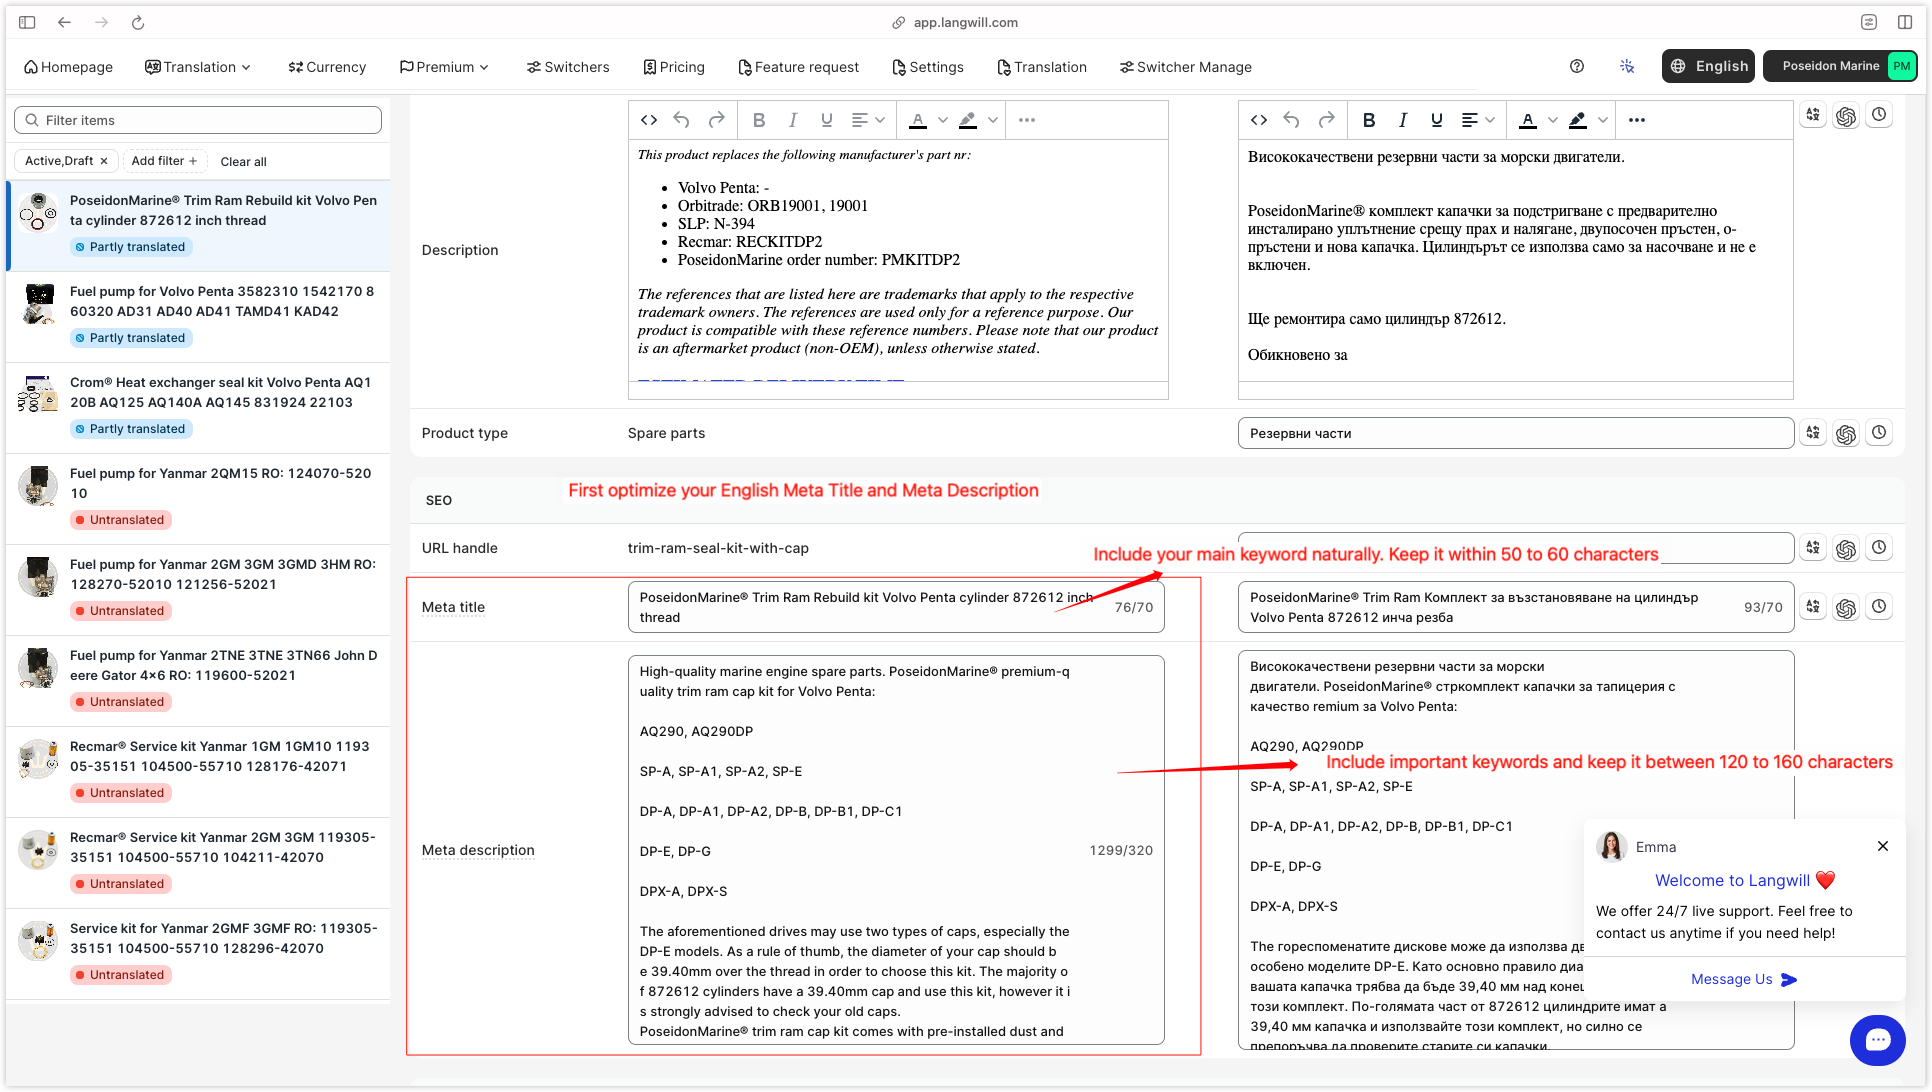Click the English Meta title field

(896, 607)
